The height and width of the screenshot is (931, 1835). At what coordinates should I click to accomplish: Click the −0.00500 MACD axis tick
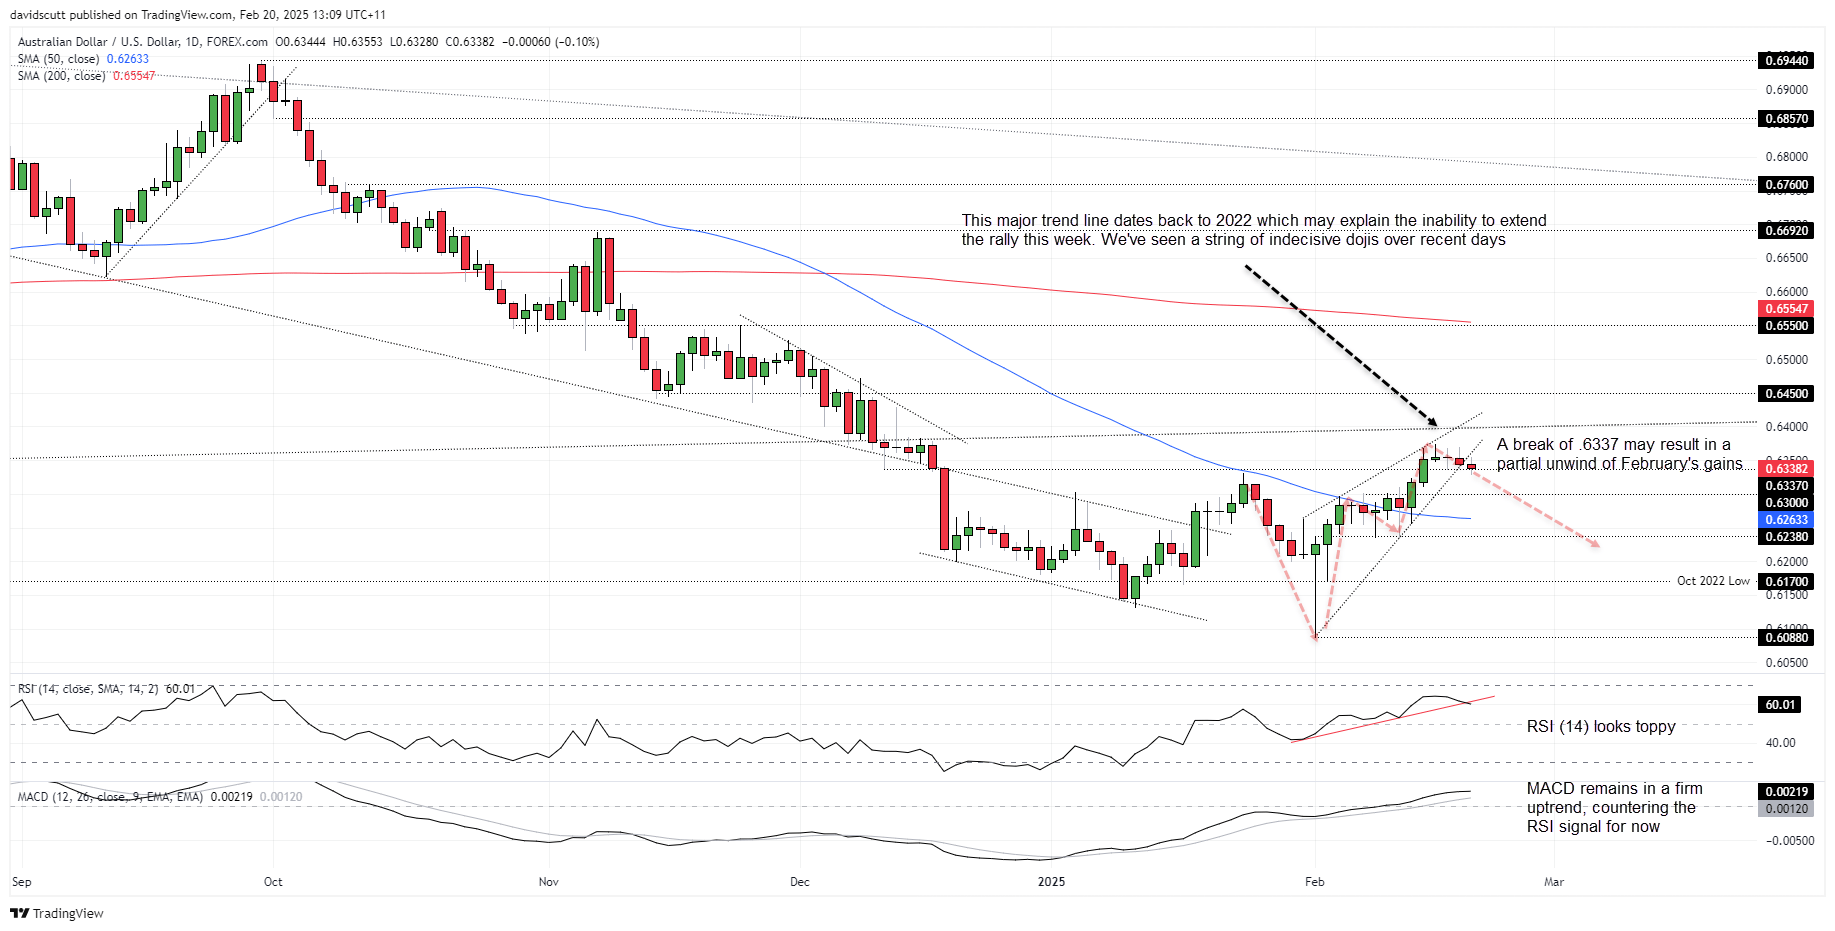tap(1789, 841)
